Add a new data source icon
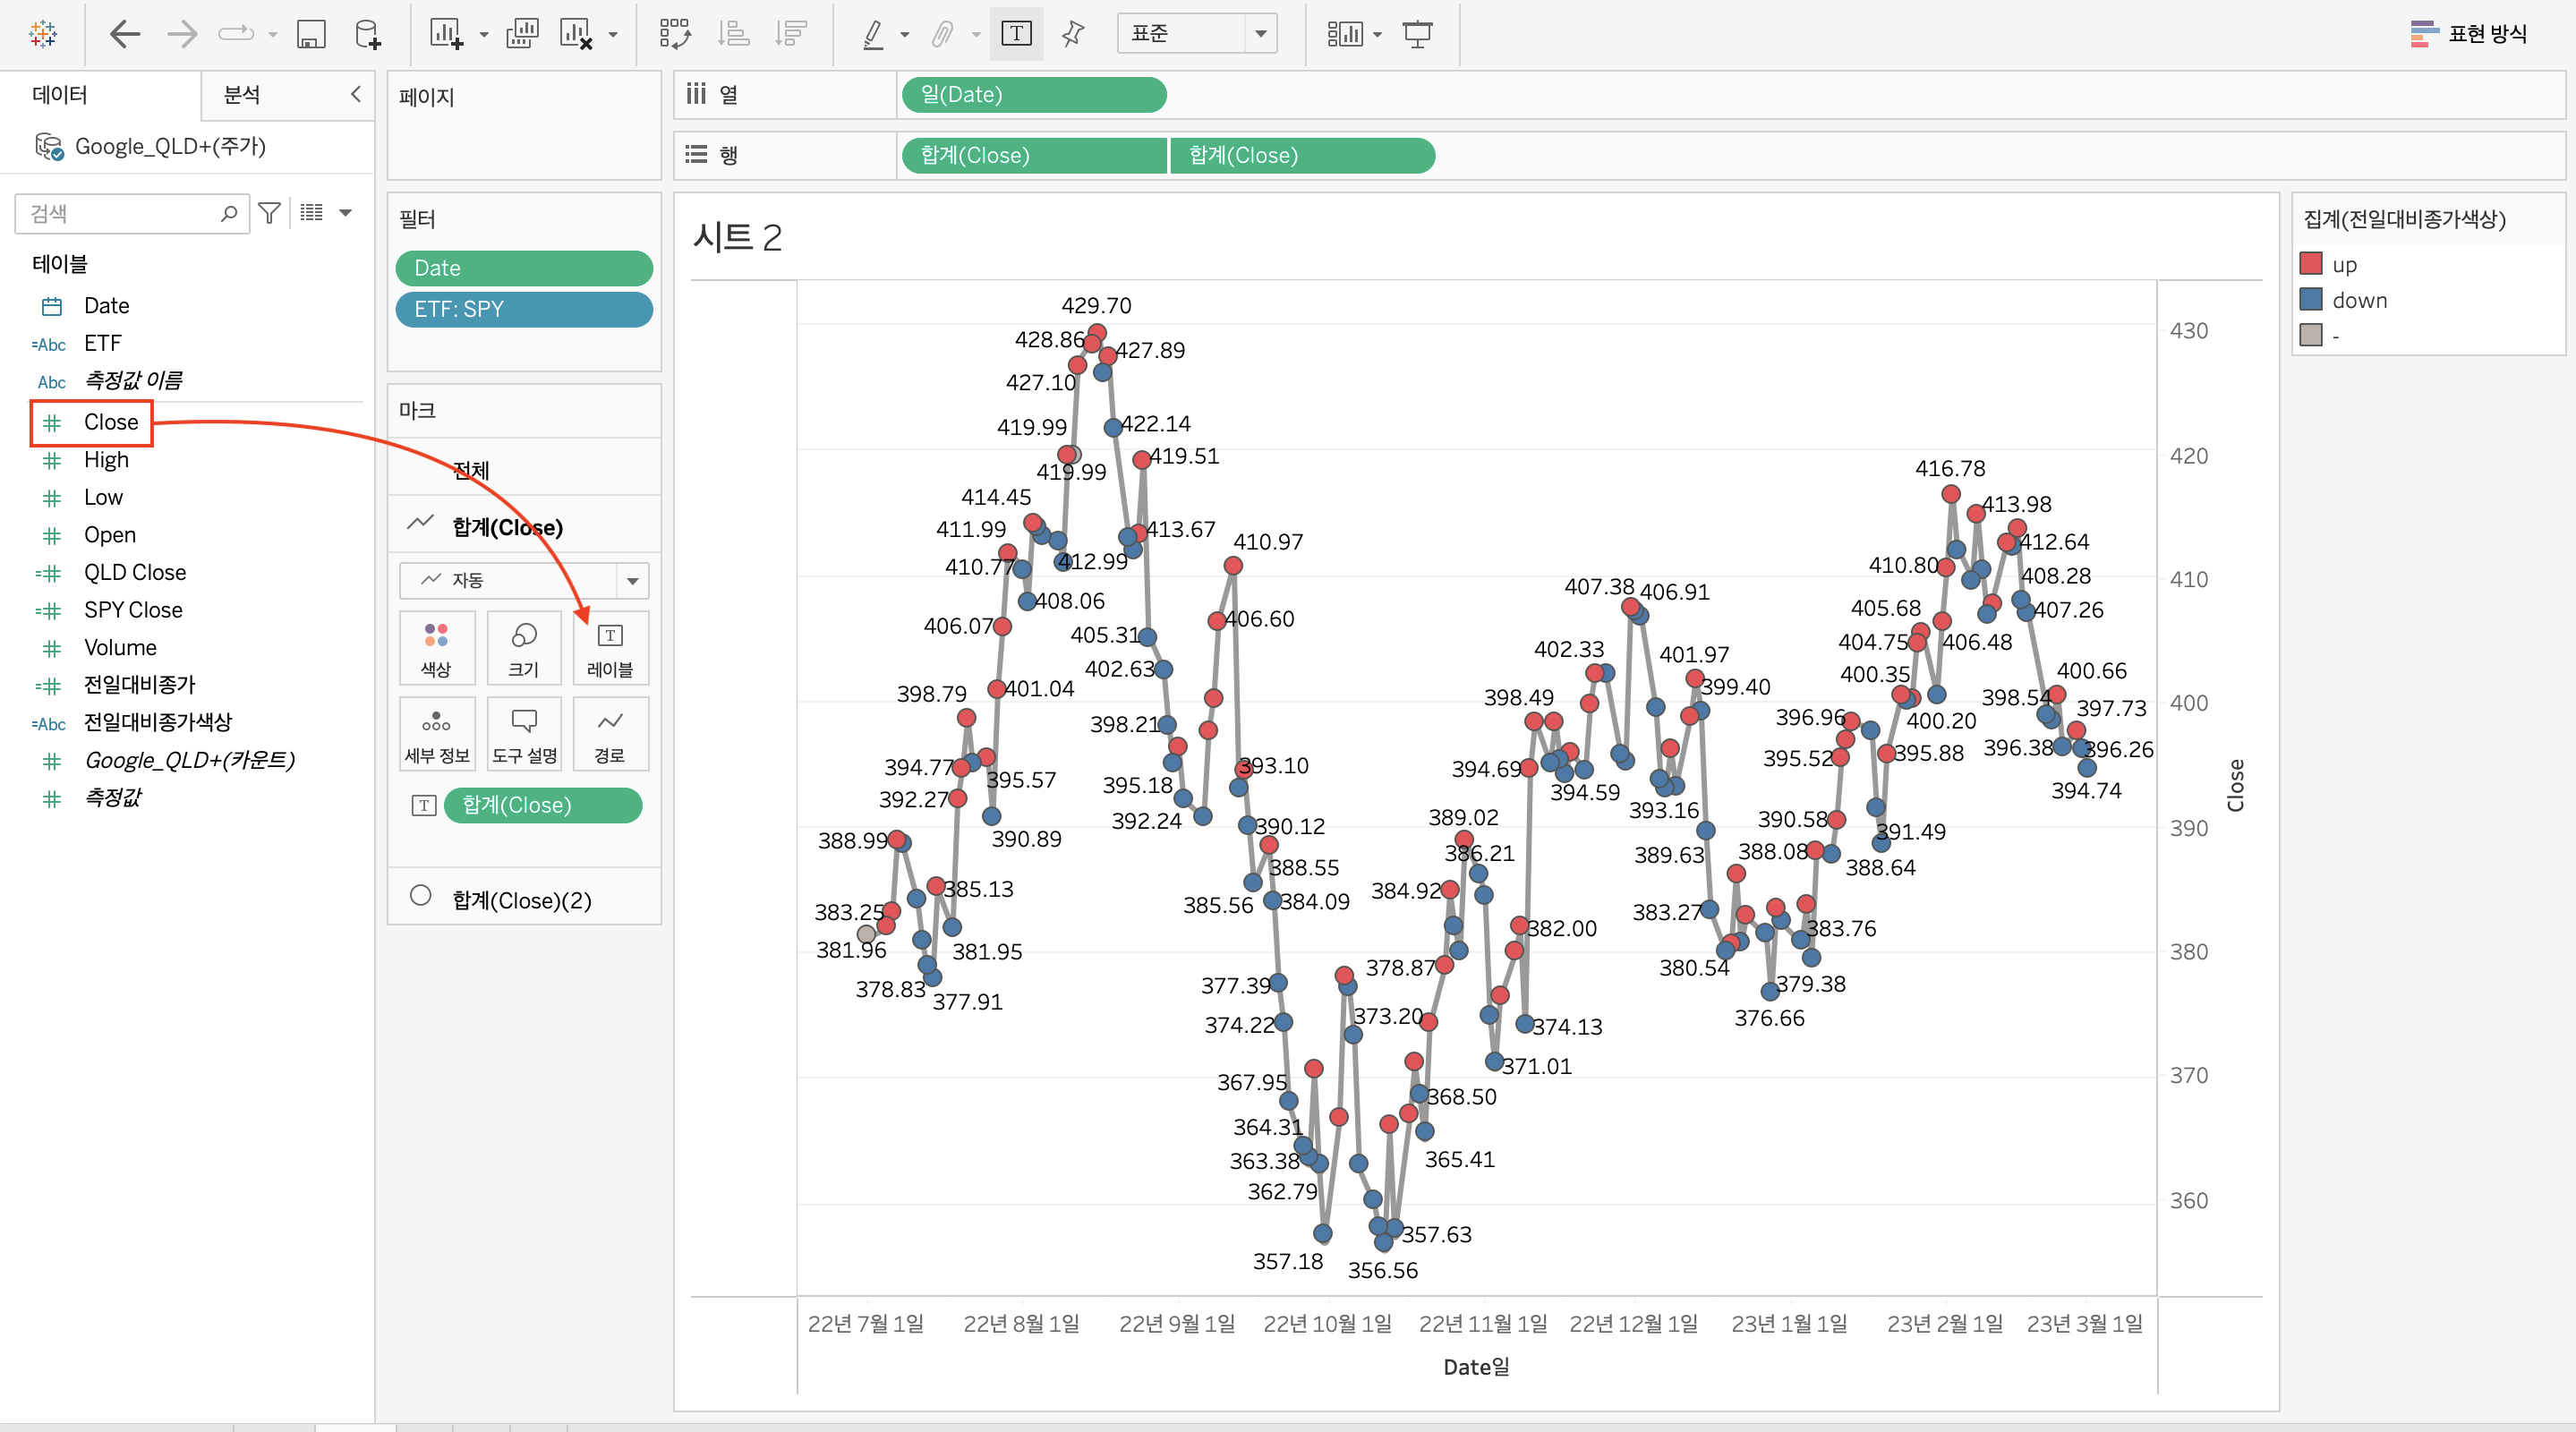 (368, 34)
